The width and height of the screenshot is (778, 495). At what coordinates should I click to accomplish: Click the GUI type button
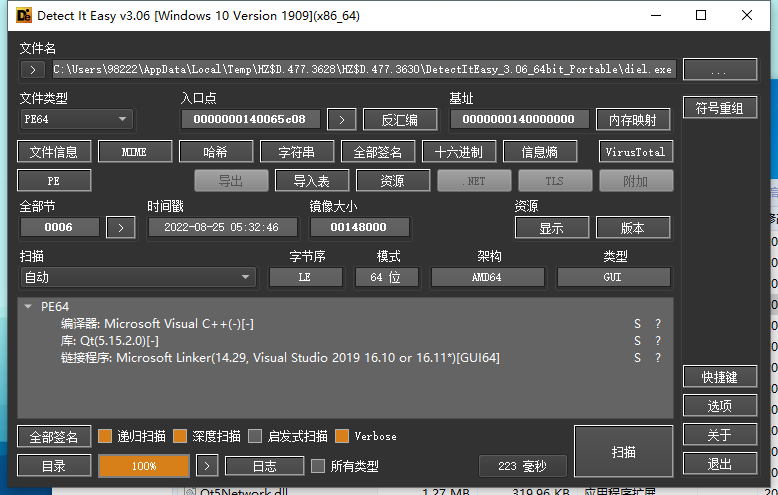[x=613, y=277]
